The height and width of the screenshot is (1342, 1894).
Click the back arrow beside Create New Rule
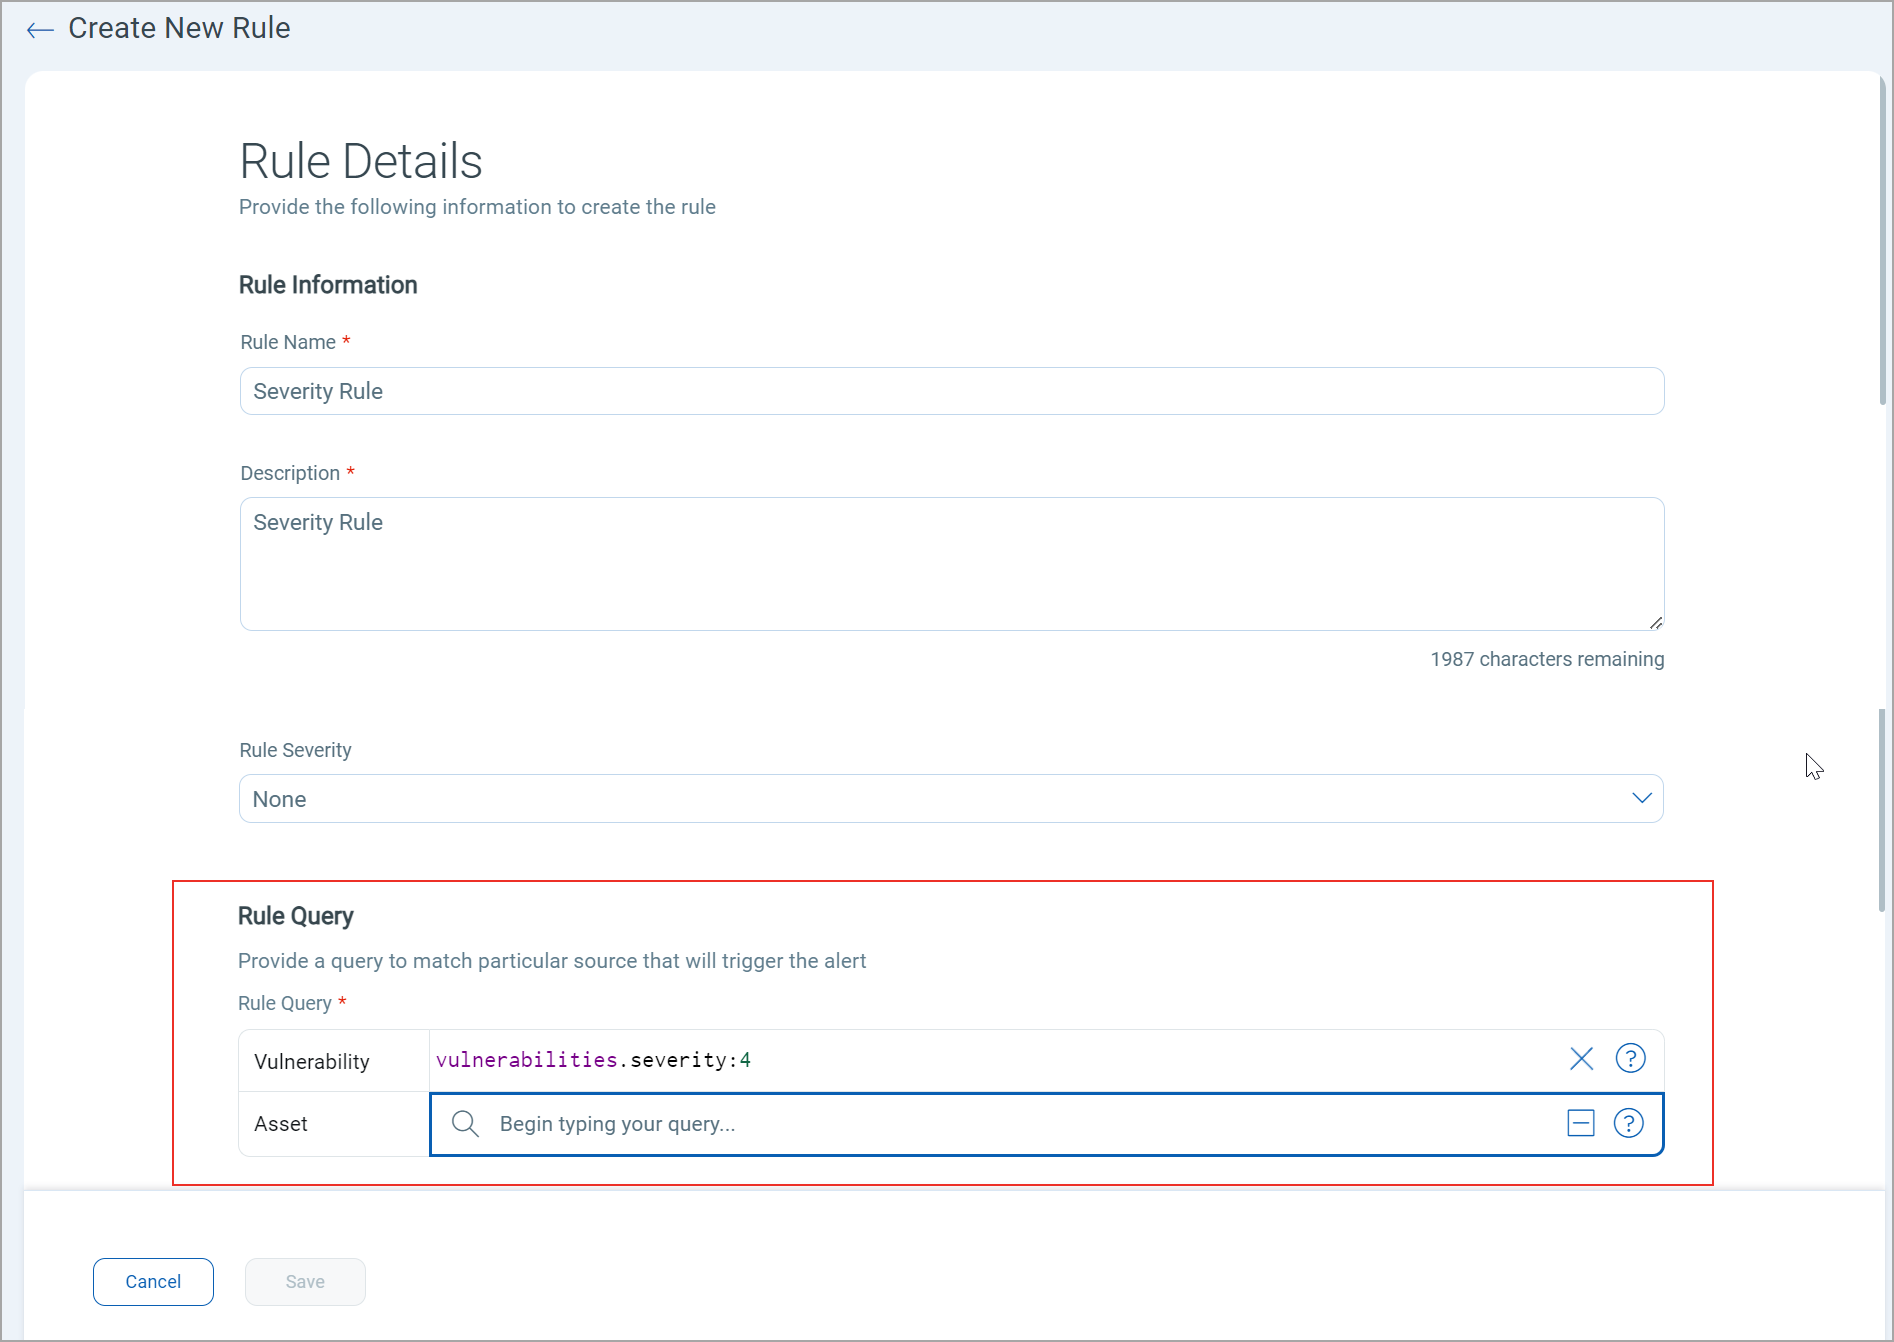point(40,30)
